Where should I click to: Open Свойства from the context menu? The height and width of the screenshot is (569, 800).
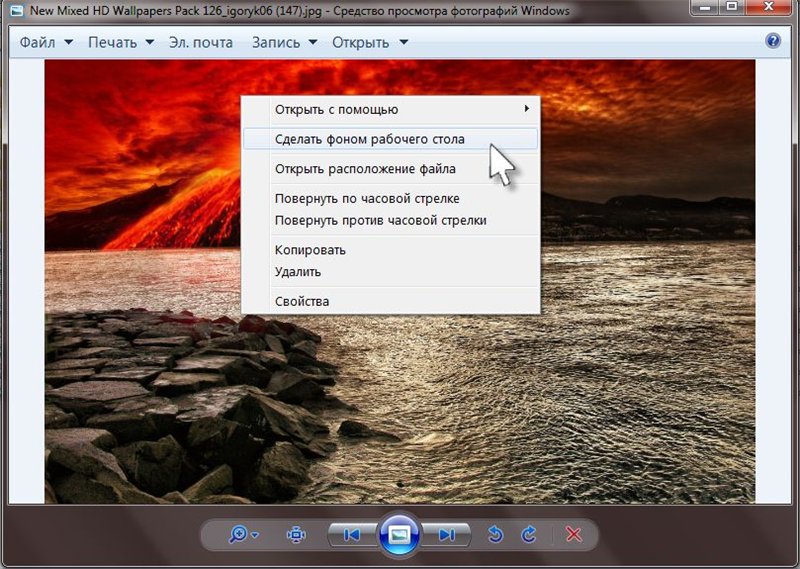click(x=390, y=301)
